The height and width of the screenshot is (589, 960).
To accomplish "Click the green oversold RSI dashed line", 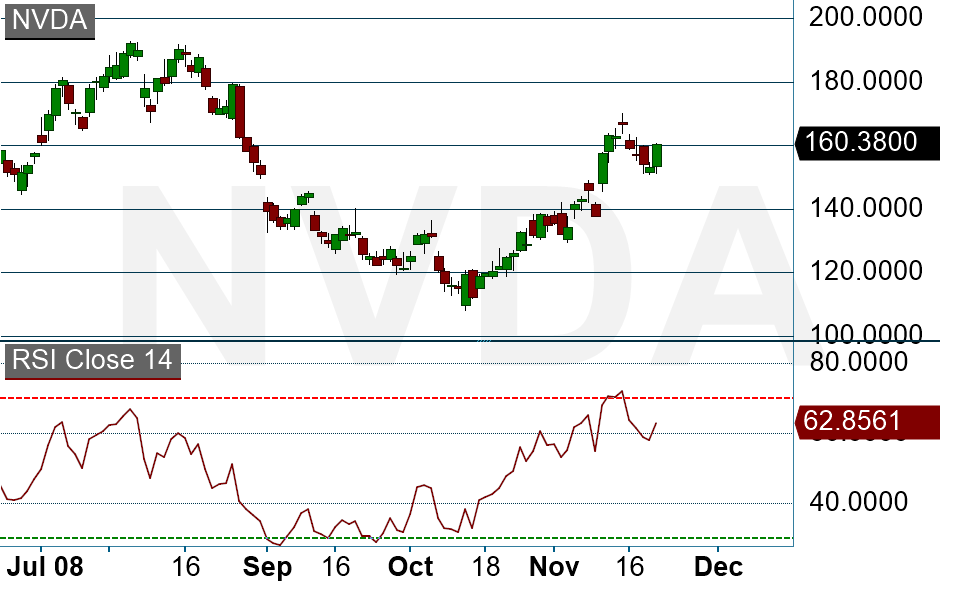I will (x=397, y=538).
